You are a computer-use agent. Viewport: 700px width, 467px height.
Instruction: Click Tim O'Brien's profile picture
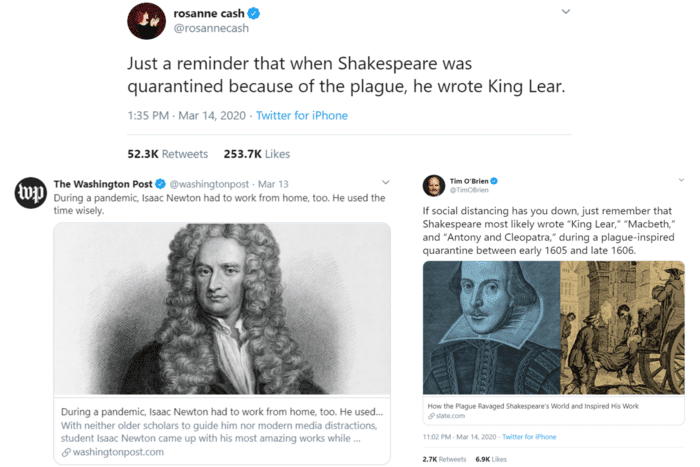434,186
